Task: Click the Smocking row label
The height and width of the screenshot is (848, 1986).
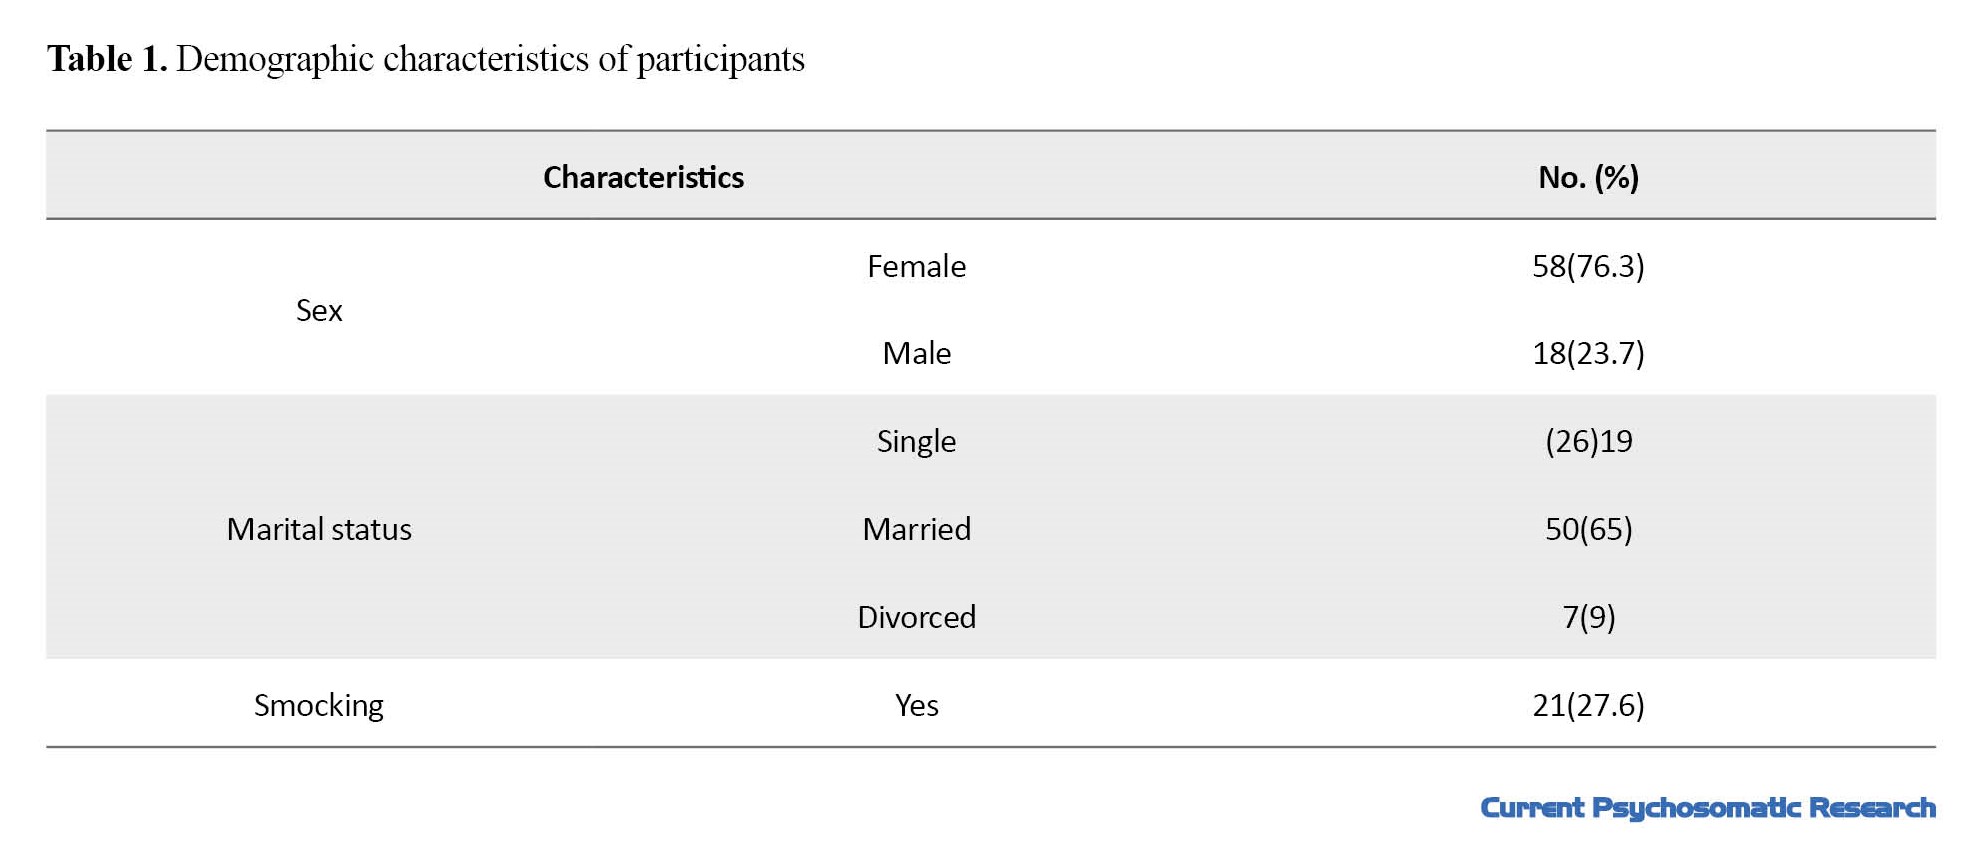Action: tap(319, 705)
